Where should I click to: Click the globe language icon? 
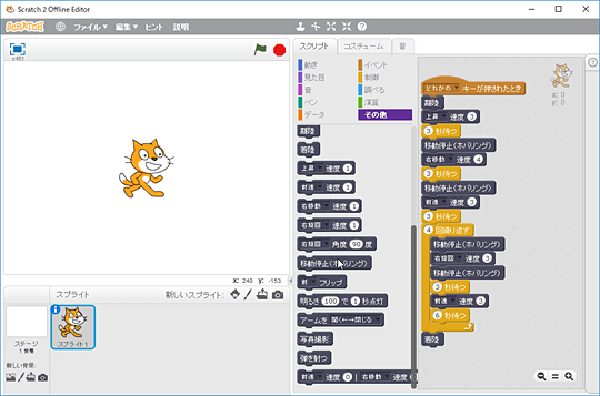[60, 27]
